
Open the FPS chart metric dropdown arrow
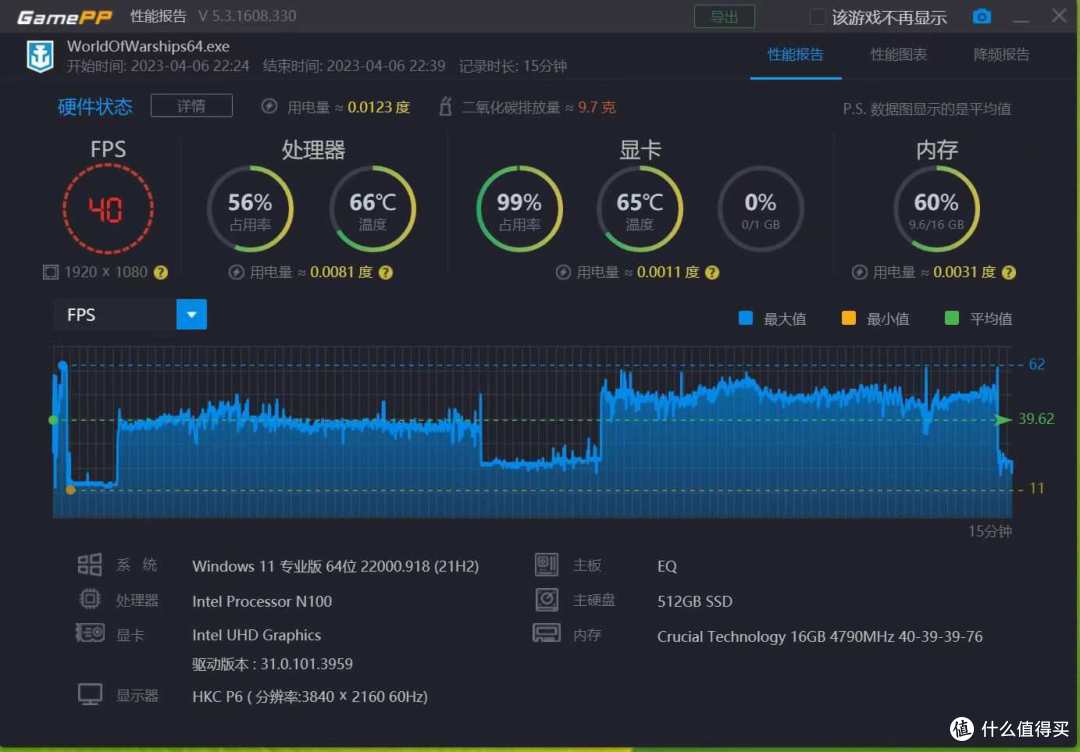(x=191, y=315)
